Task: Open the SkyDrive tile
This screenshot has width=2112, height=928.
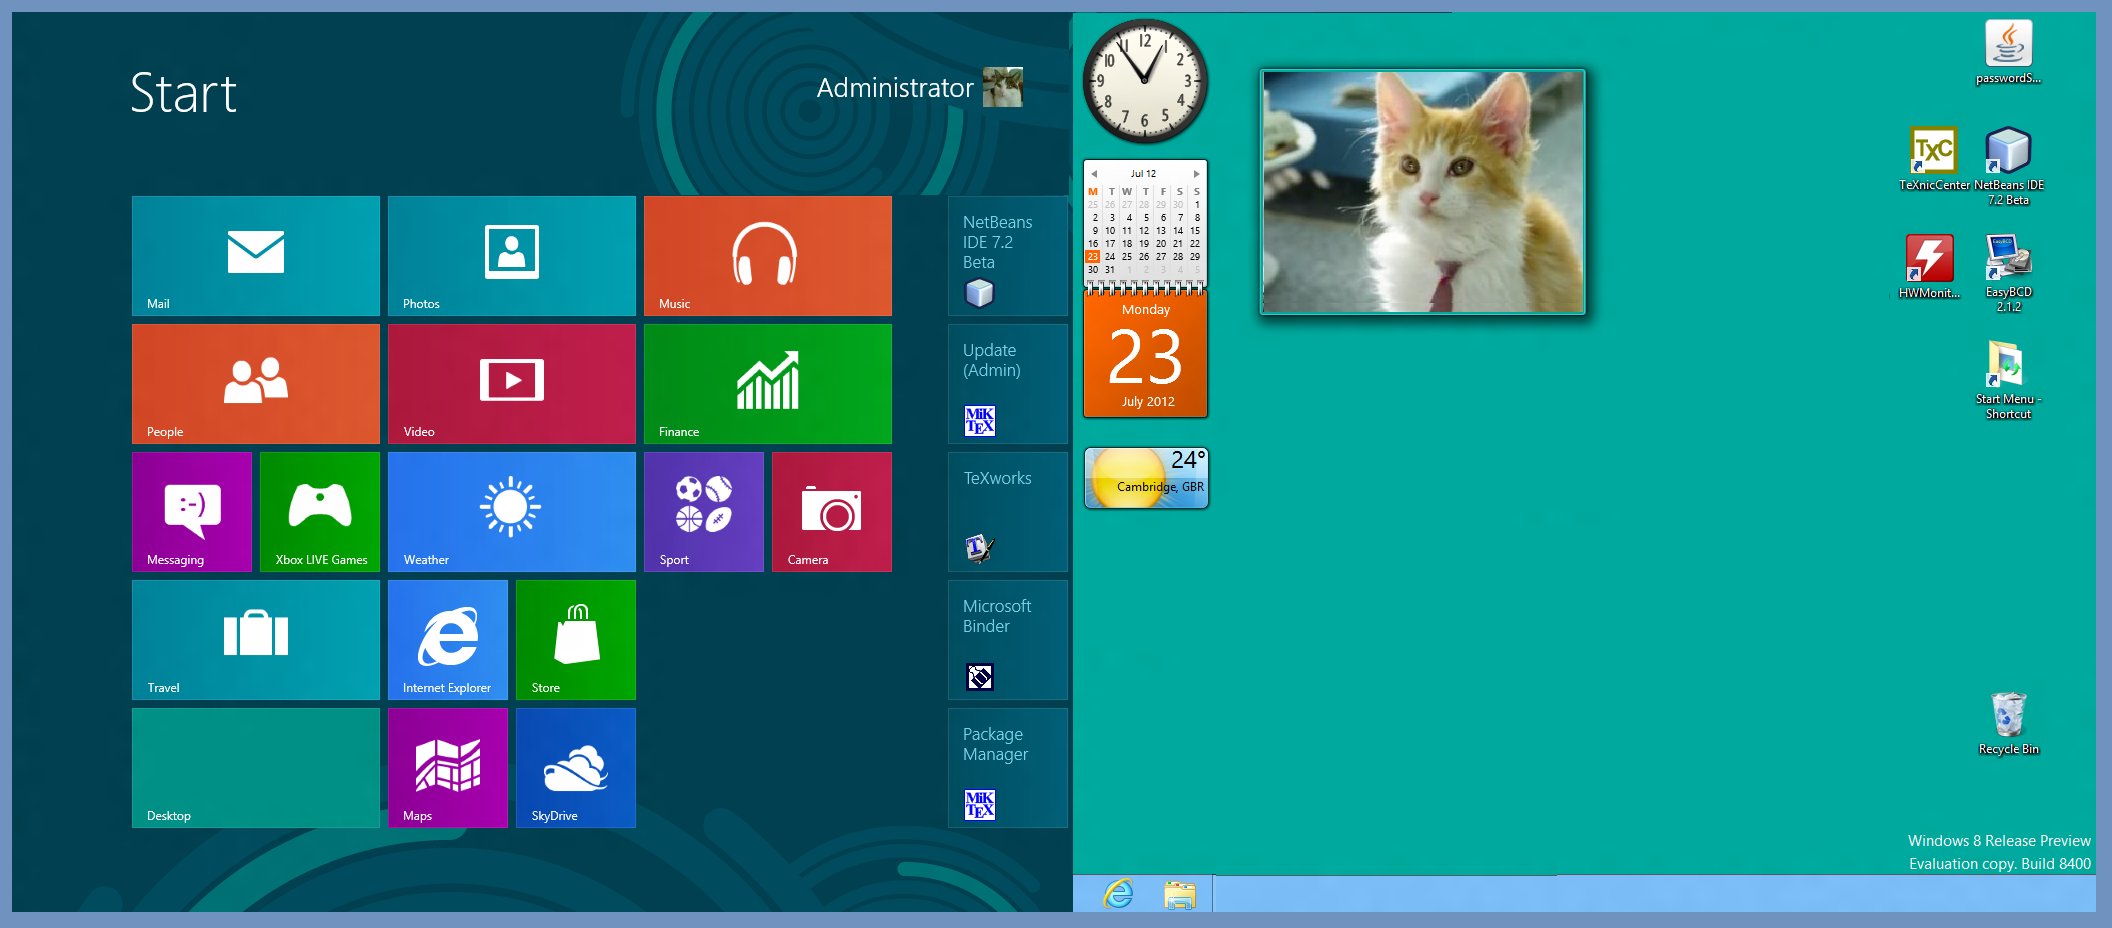Action: point(576,768)
